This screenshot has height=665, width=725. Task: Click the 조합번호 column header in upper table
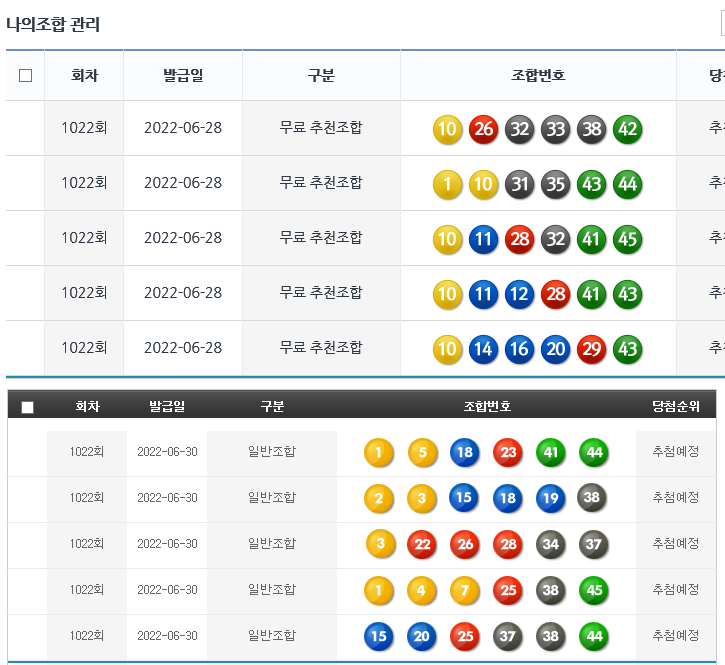[x=538, y=76]
